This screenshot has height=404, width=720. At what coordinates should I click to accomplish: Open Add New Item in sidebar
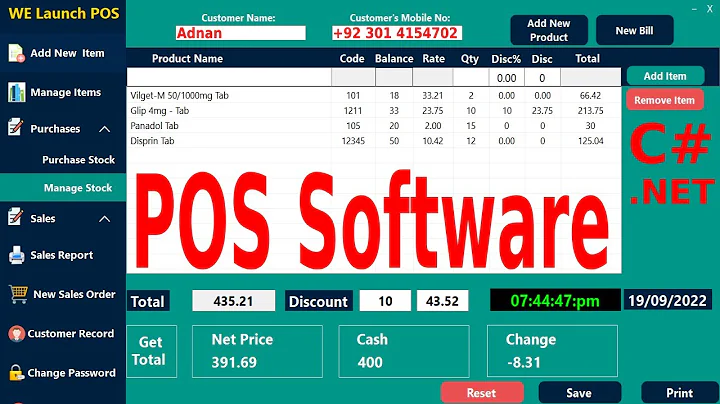63,53
